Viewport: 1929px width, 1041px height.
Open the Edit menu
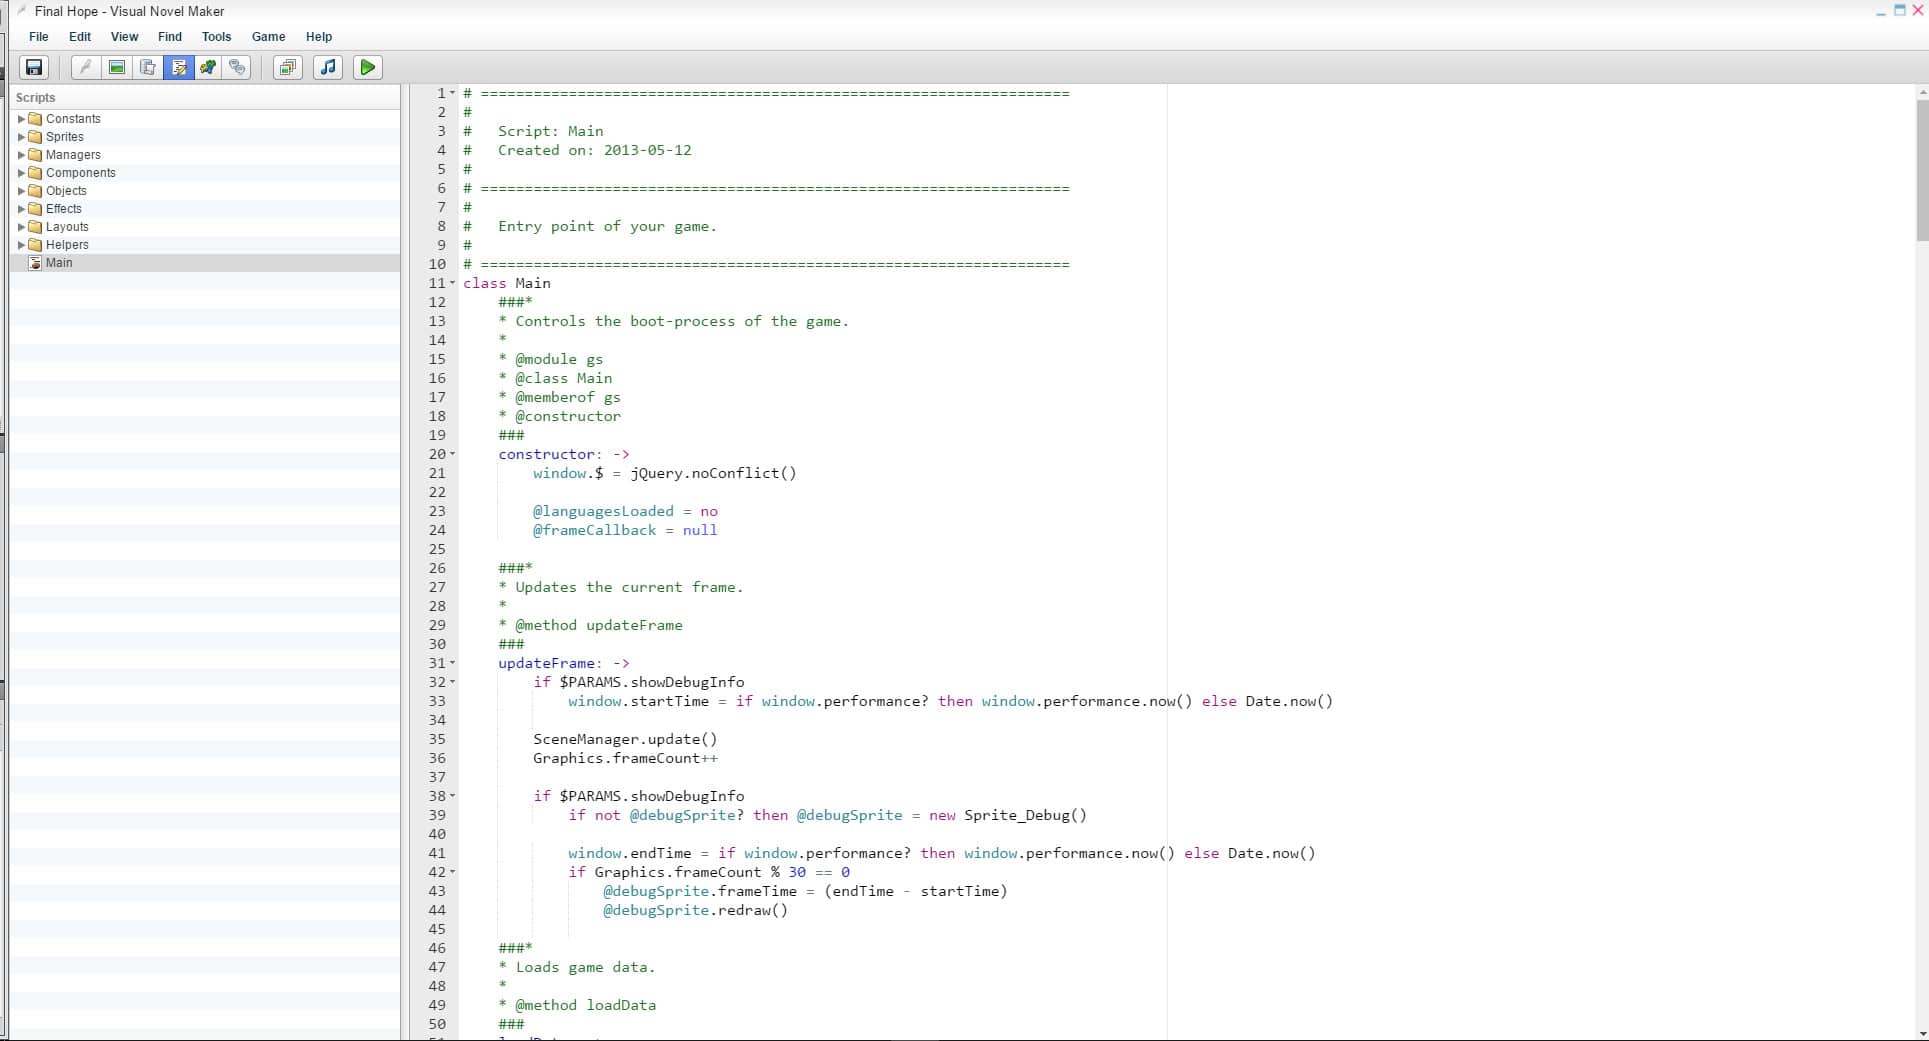click(80, 36)
